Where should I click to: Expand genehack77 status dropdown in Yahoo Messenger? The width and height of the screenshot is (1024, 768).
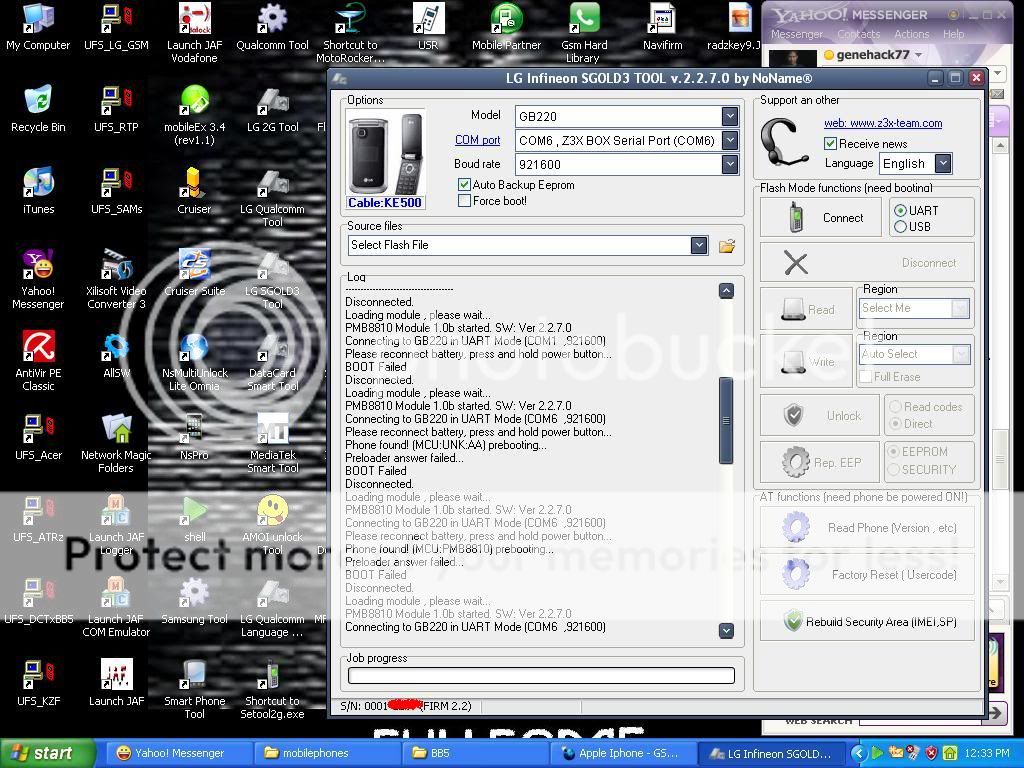pos(918,55)
